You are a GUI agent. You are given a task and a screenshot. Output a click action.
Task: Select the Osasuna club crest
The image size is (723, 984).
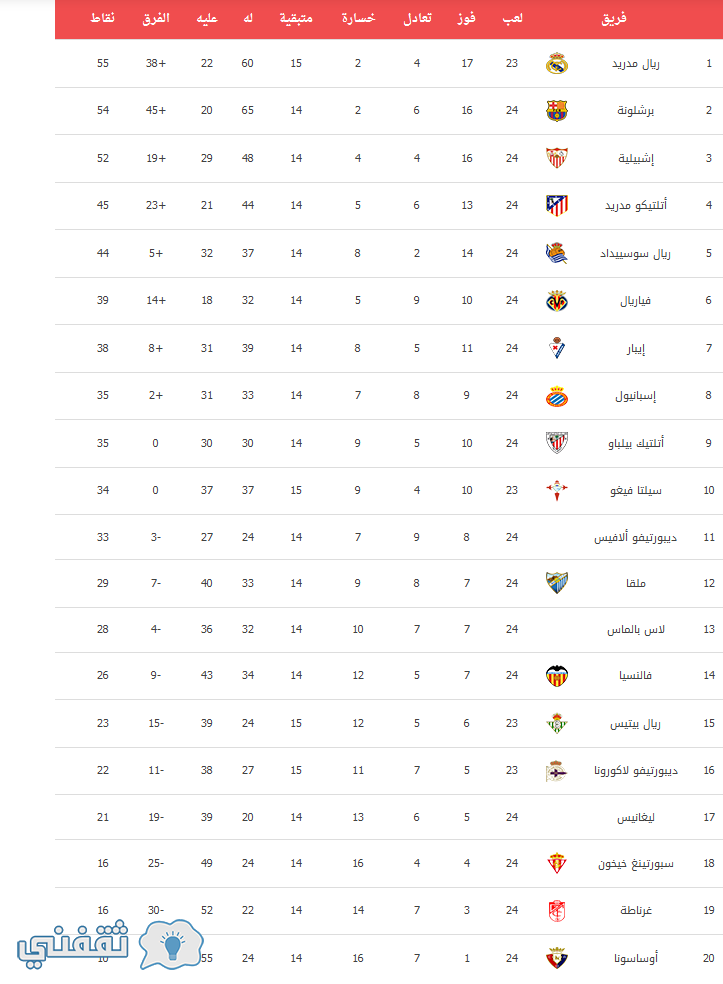click(x=557, y=958)
